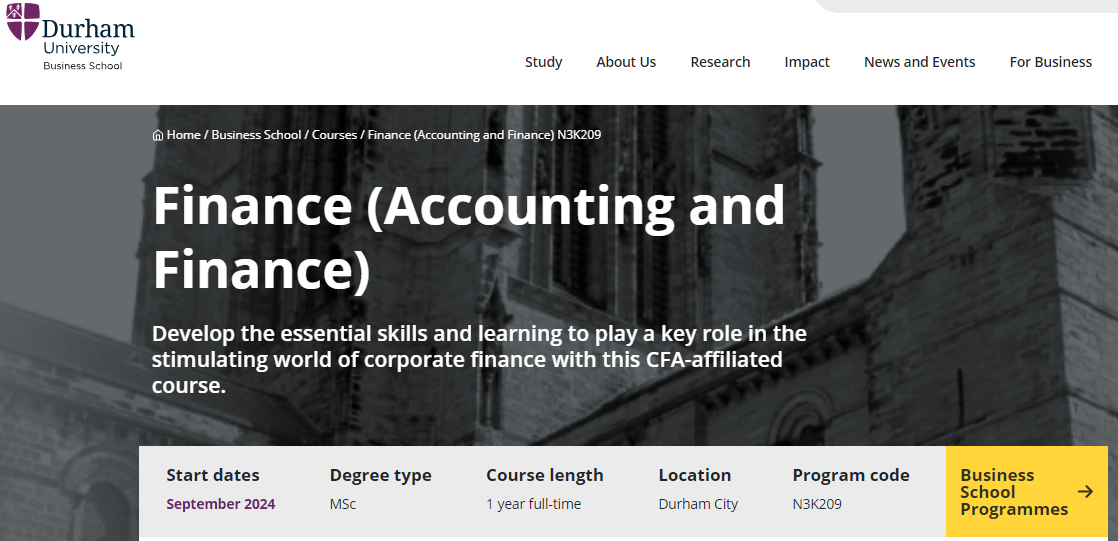Click the Home breadcrumb link
This screenshot has width=1118, height=541.
184,135
